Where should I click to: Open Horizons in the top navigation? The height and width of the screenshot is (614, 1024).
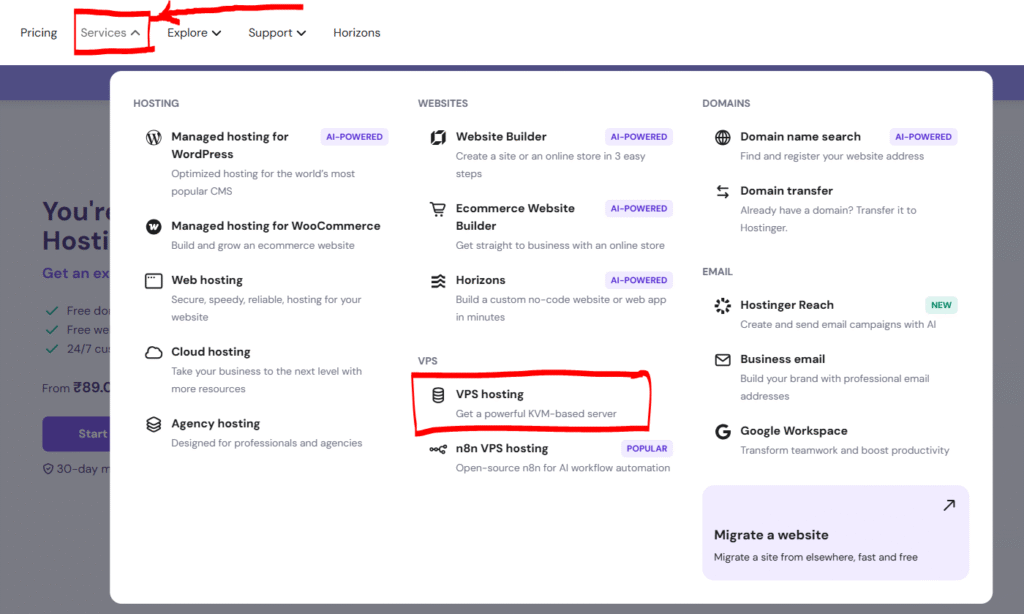357,33
